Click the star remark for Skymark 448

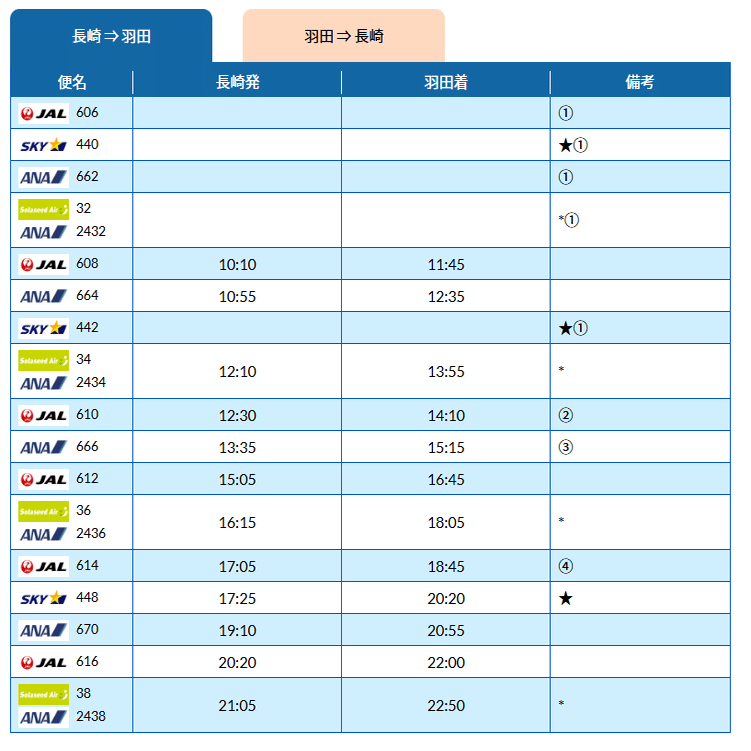tap(565, 598)
